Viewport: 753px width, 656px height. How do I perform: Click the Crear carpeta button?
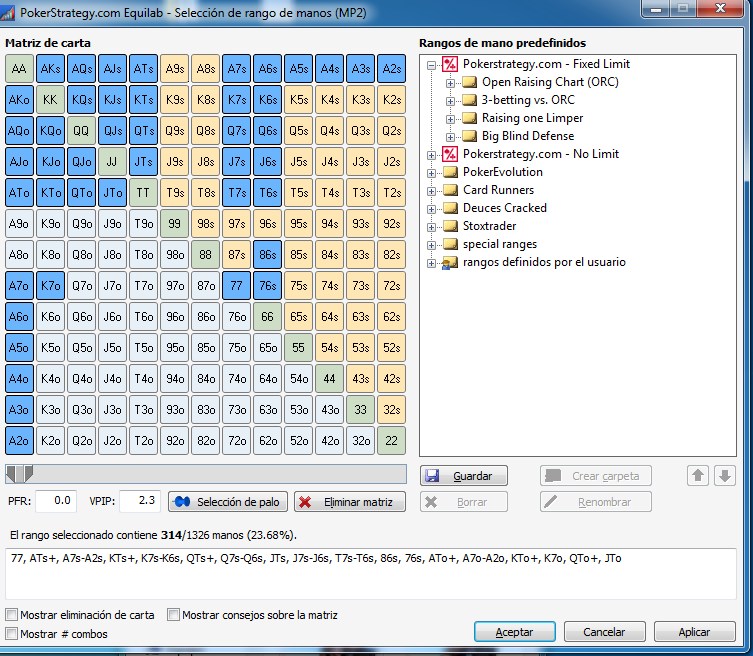595,476
